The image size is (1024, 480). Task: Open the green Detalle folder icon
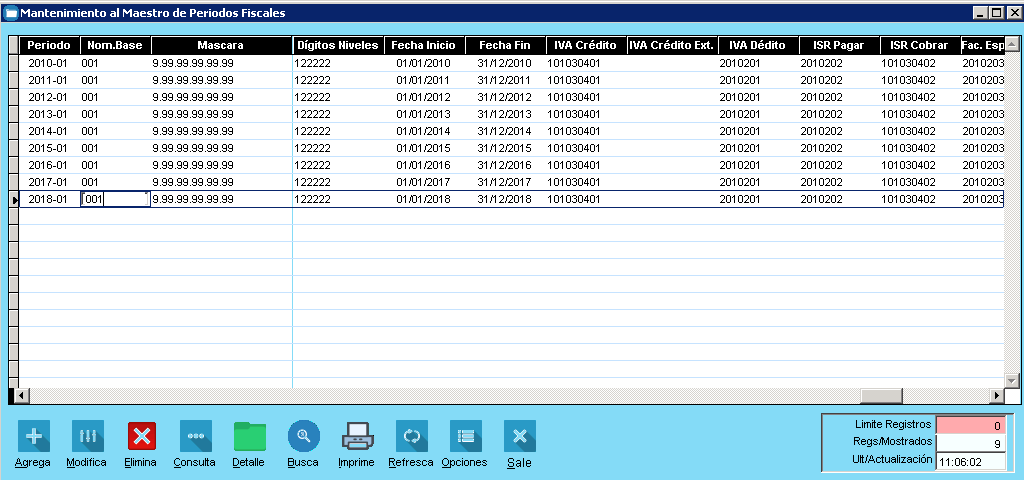tap(249, 436)
